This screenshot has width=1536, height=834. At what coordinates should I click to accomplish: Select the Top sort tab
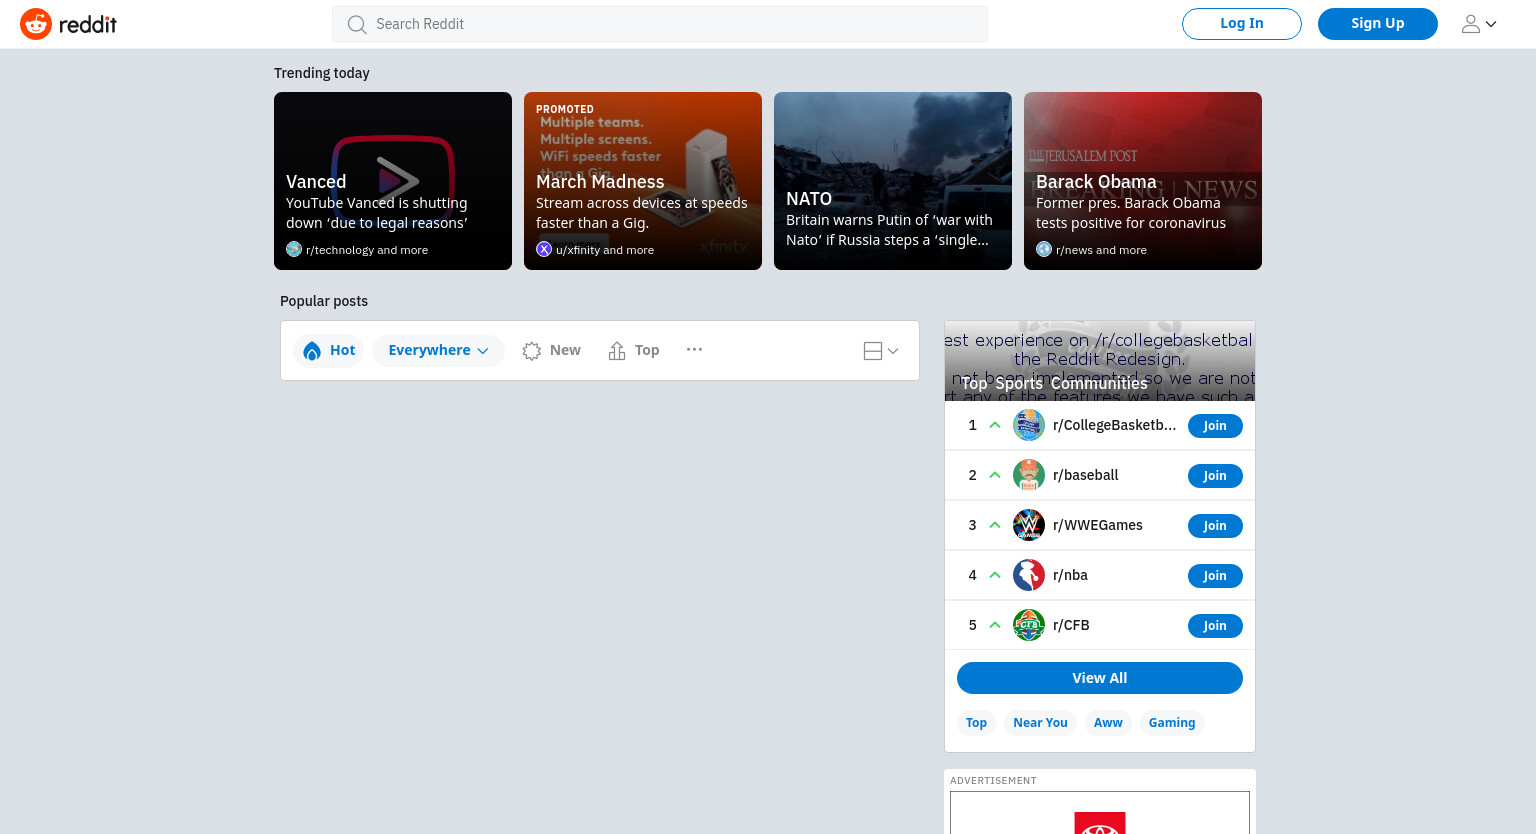634,350
